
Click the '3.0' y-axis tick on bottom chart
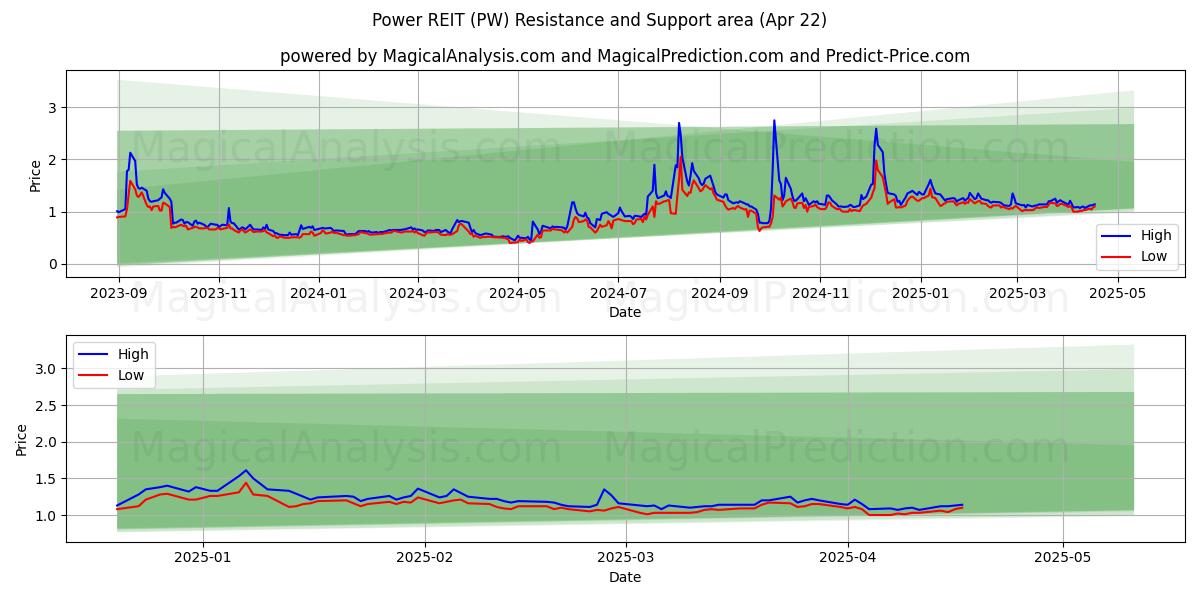44,369
